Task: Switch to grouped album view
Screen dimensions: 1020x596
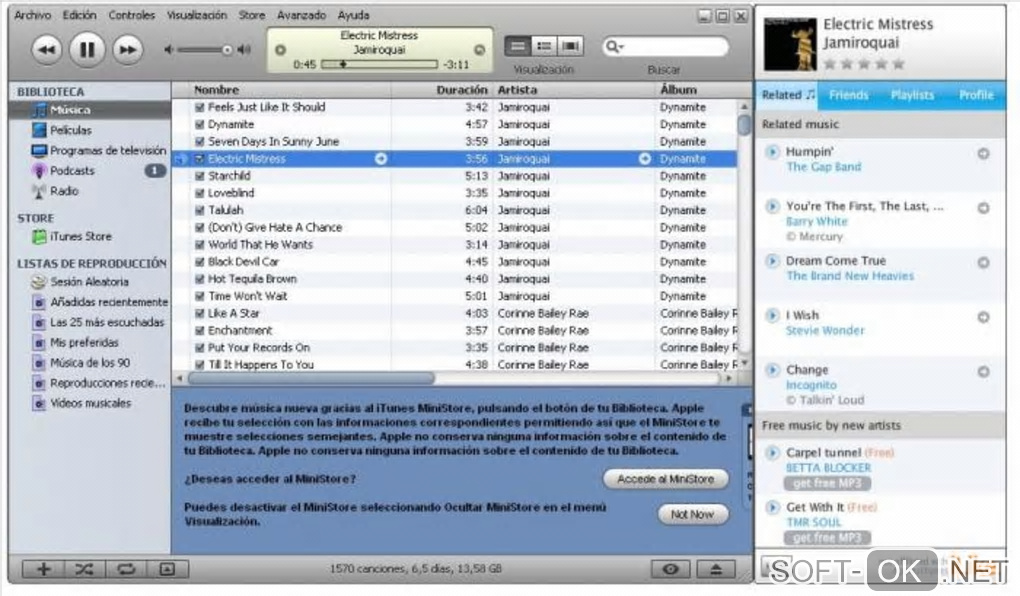Action: click(544, 46)
